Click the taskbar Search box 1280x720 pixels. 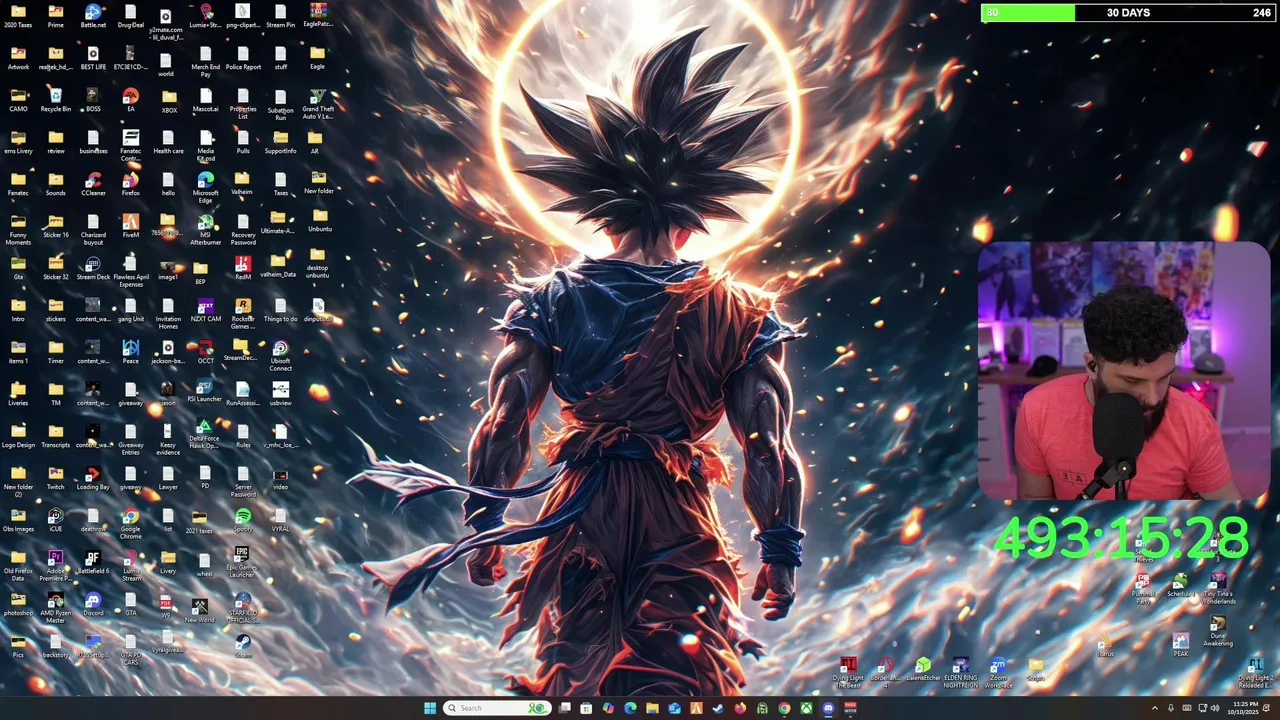(x=498, y=708)
